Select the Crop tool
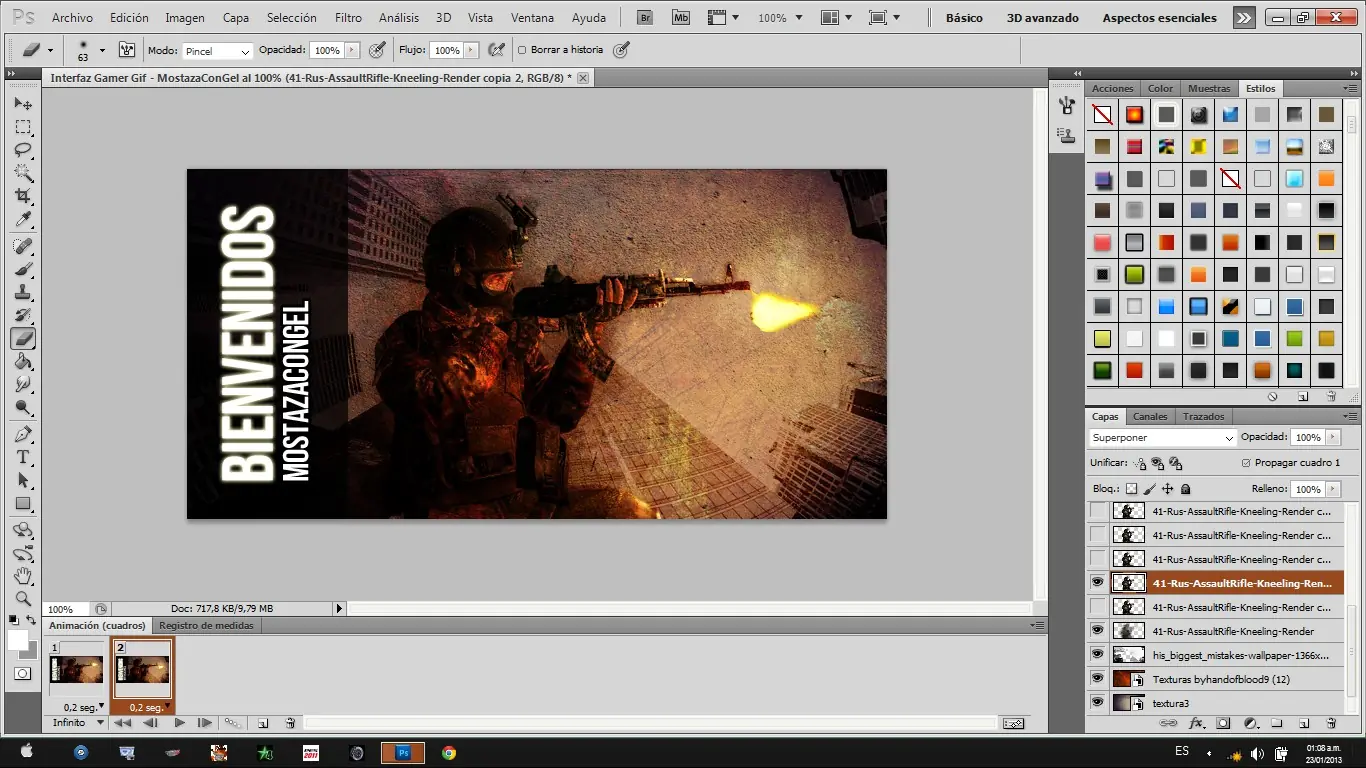The width and height of the screenshot is (1366, 768). point(23,196)
